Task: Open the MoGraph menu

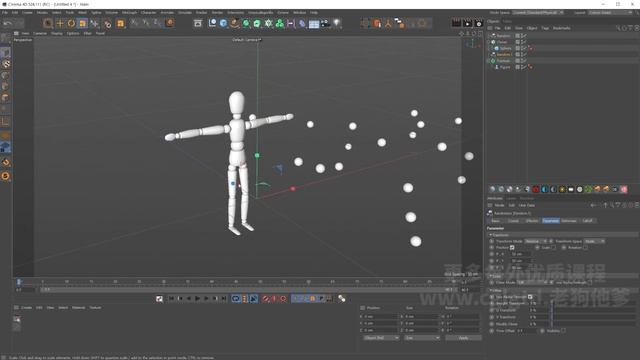Action: 129,13
